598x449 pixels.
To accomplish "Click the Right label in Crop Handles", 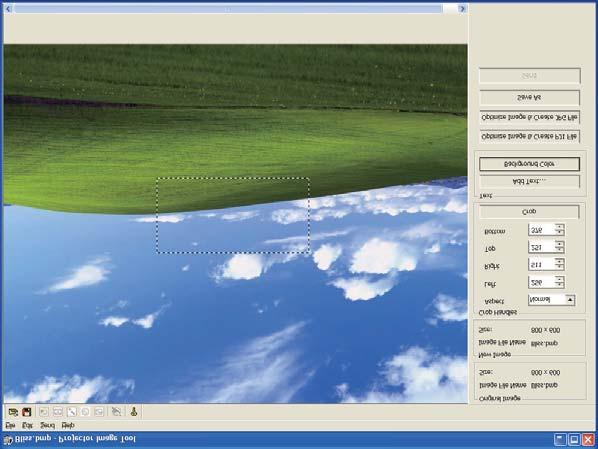I will [492, 266].
